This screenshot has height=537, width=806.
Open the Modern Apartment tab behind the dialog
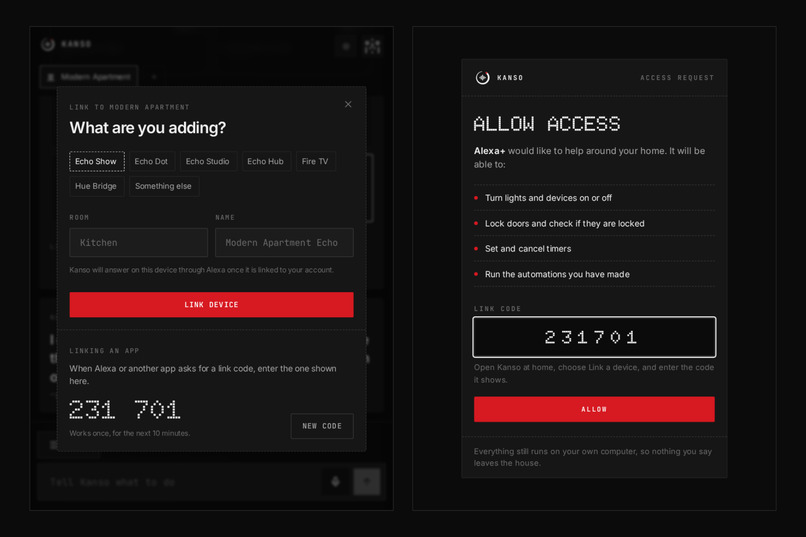pos(89,77)
